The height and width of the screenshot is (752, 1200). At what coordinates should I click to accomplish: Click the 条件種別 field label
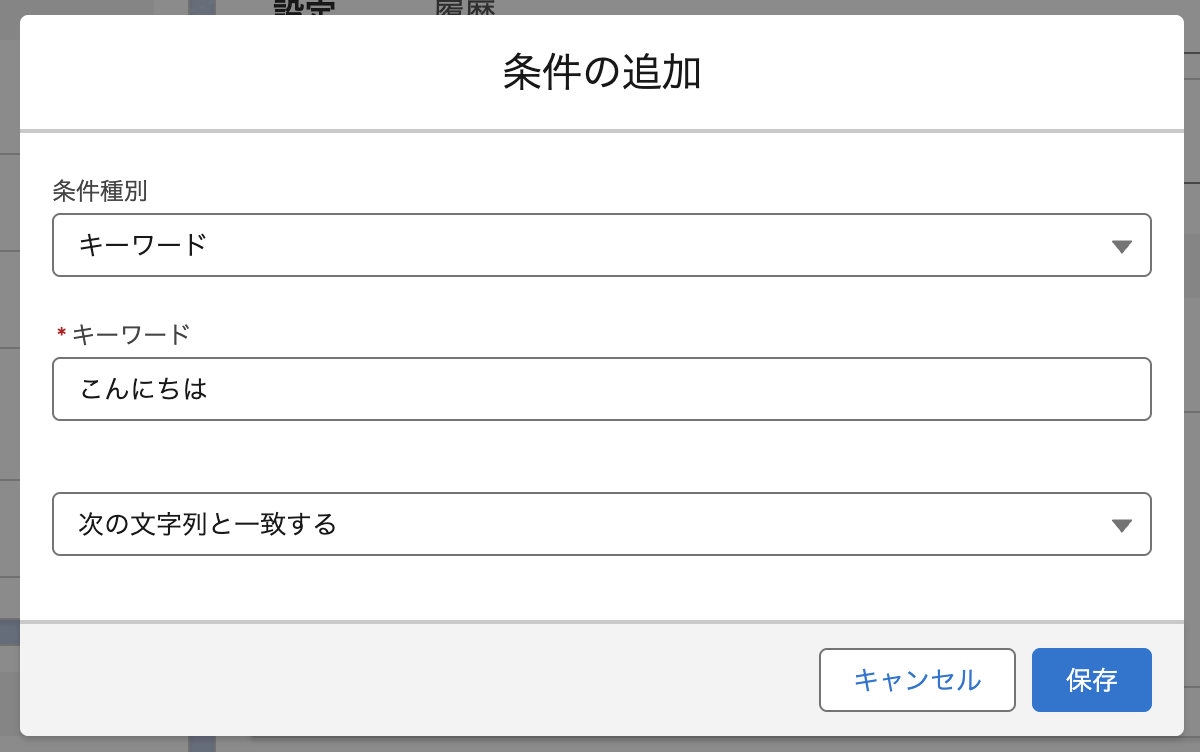click(100, 190)
